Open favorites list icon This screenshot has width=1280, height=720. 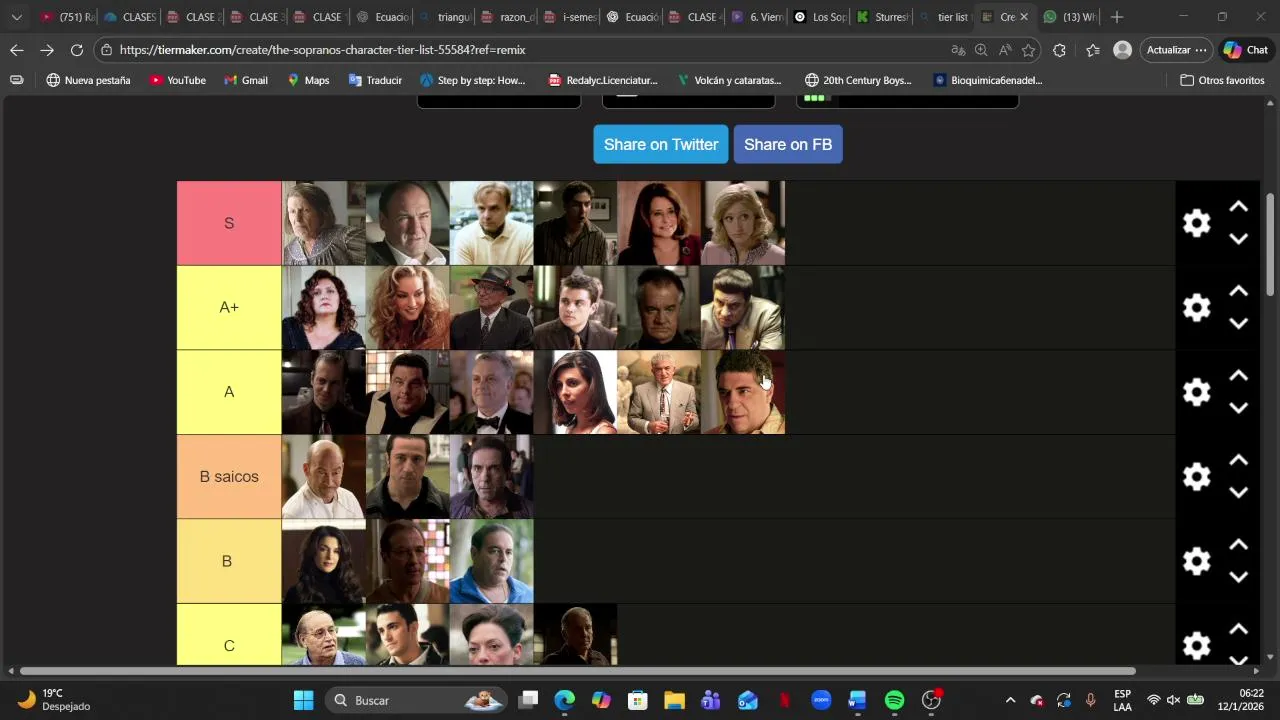(x=1093, y=50)
